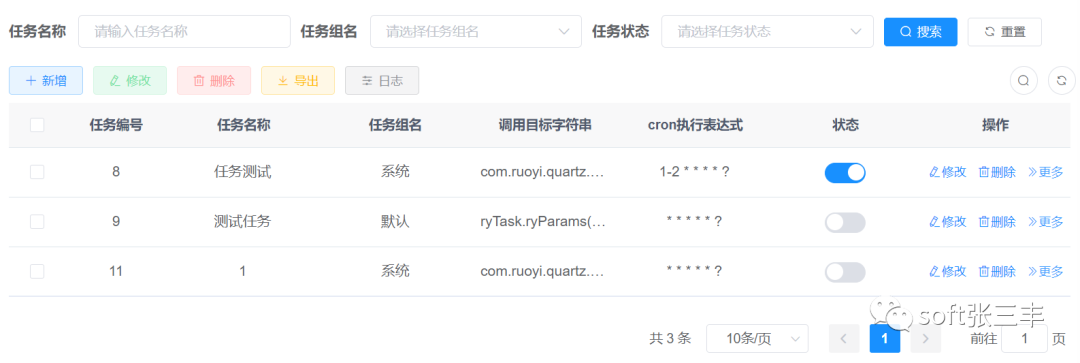1080x363 pixels.
Task: Expand 更多 menu for task 11
Action: pos(1046,271)
